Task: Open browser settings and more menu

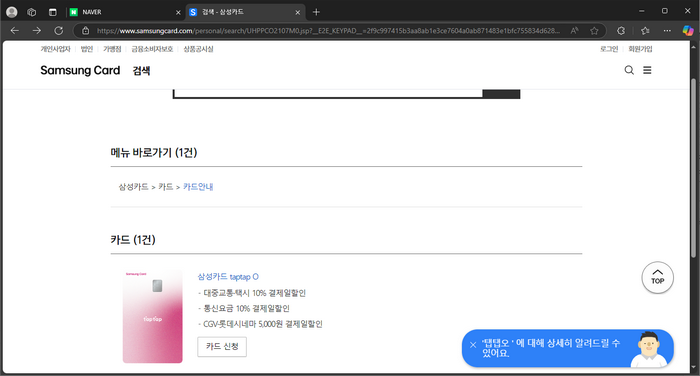Action: tap(667, 31)
